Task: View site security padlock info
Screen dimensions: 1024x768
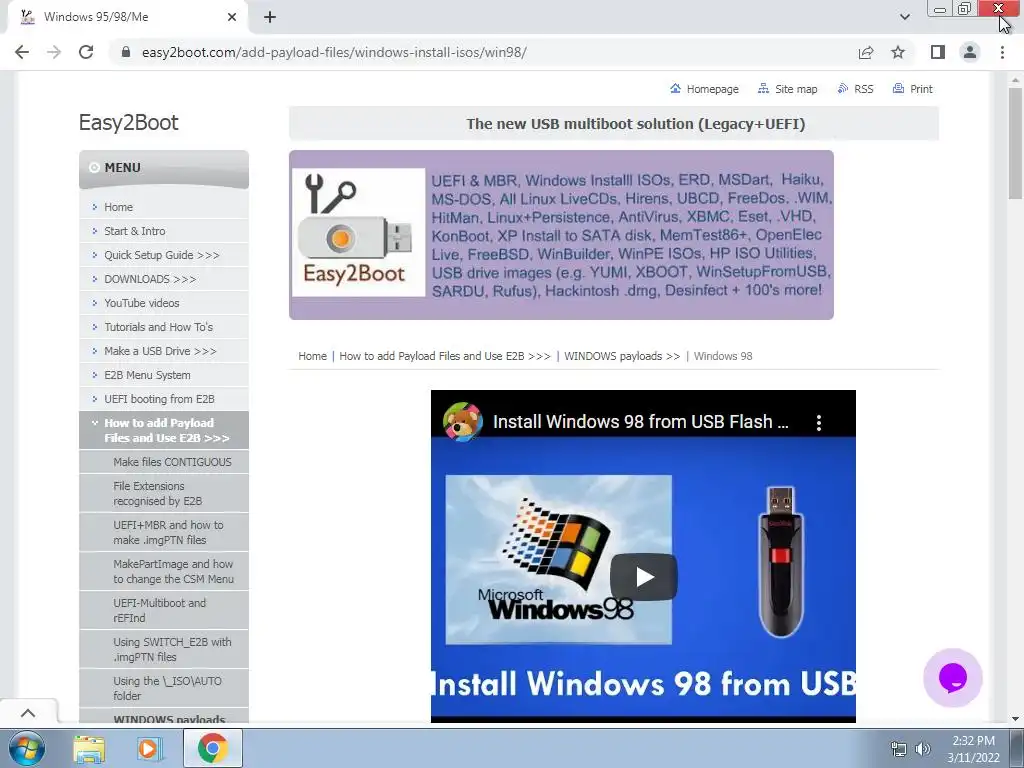Action: [126, 52]
